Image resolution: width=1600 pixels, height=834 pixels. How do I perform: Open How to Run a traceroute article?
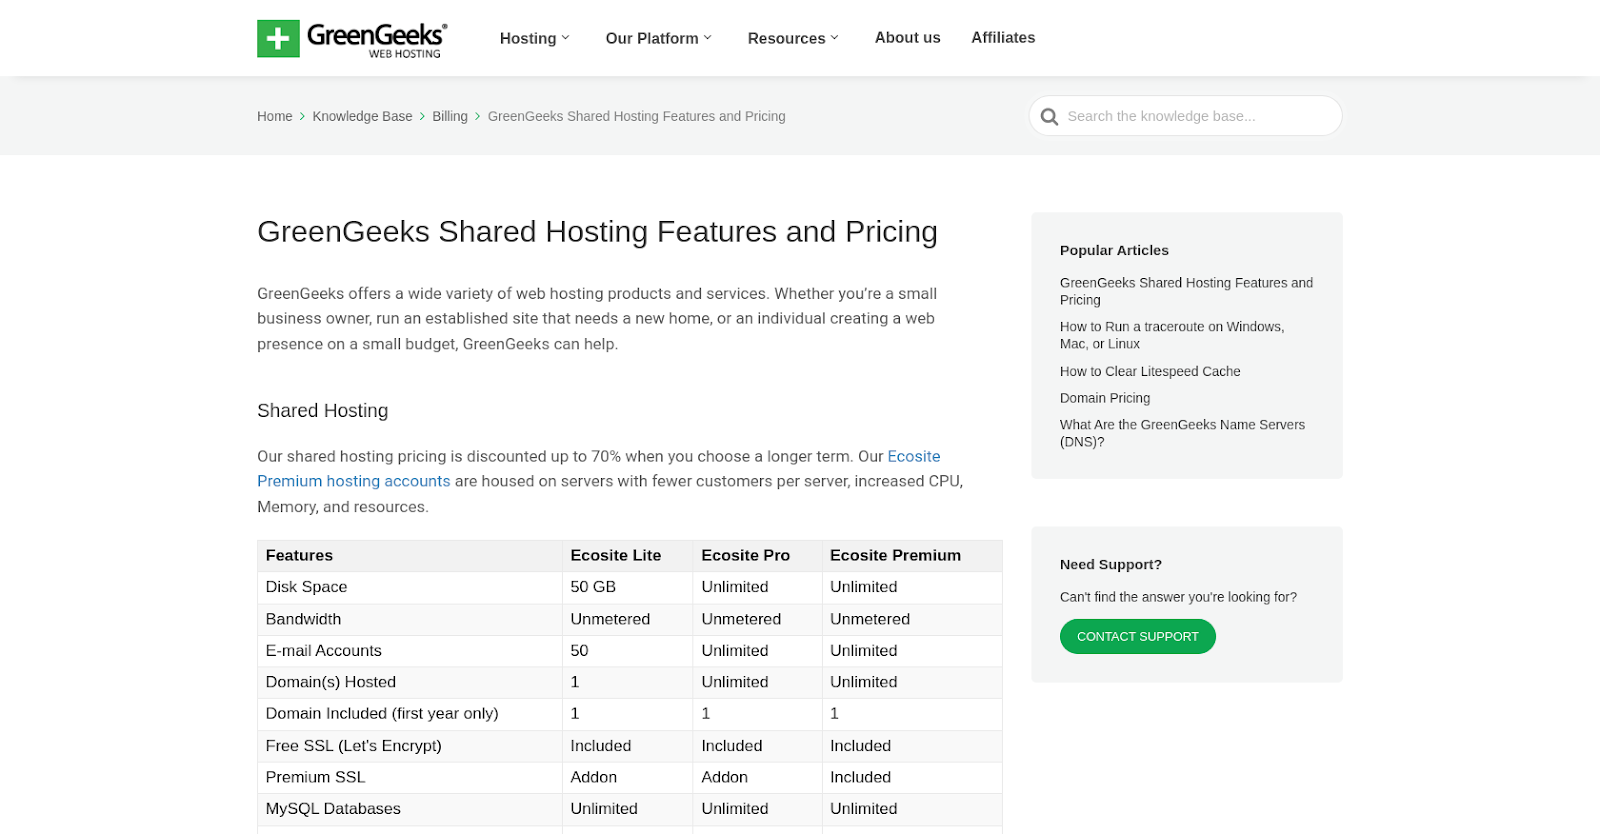tap(1172, 335)
